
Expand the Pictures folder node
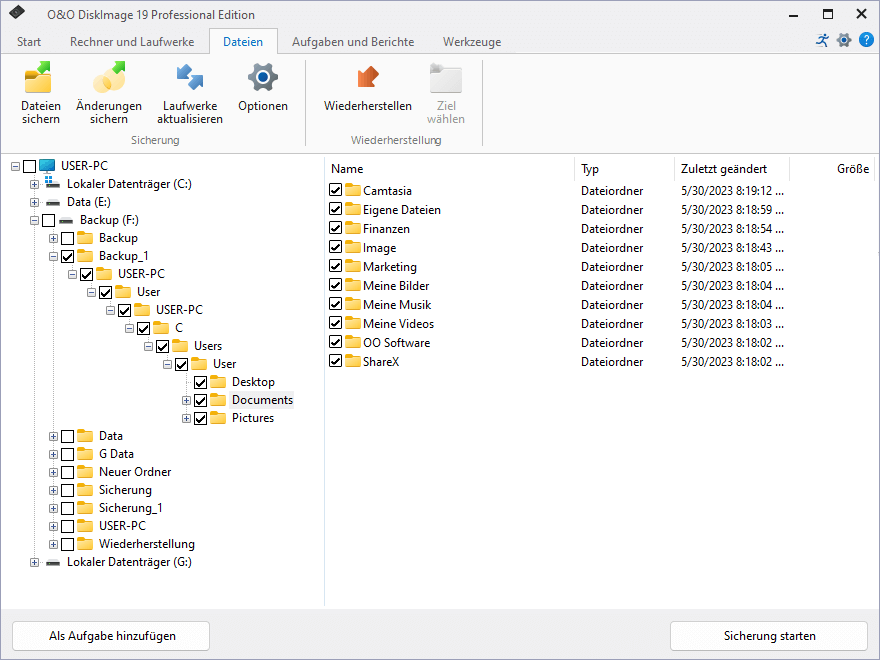click(x=186, y=419)
